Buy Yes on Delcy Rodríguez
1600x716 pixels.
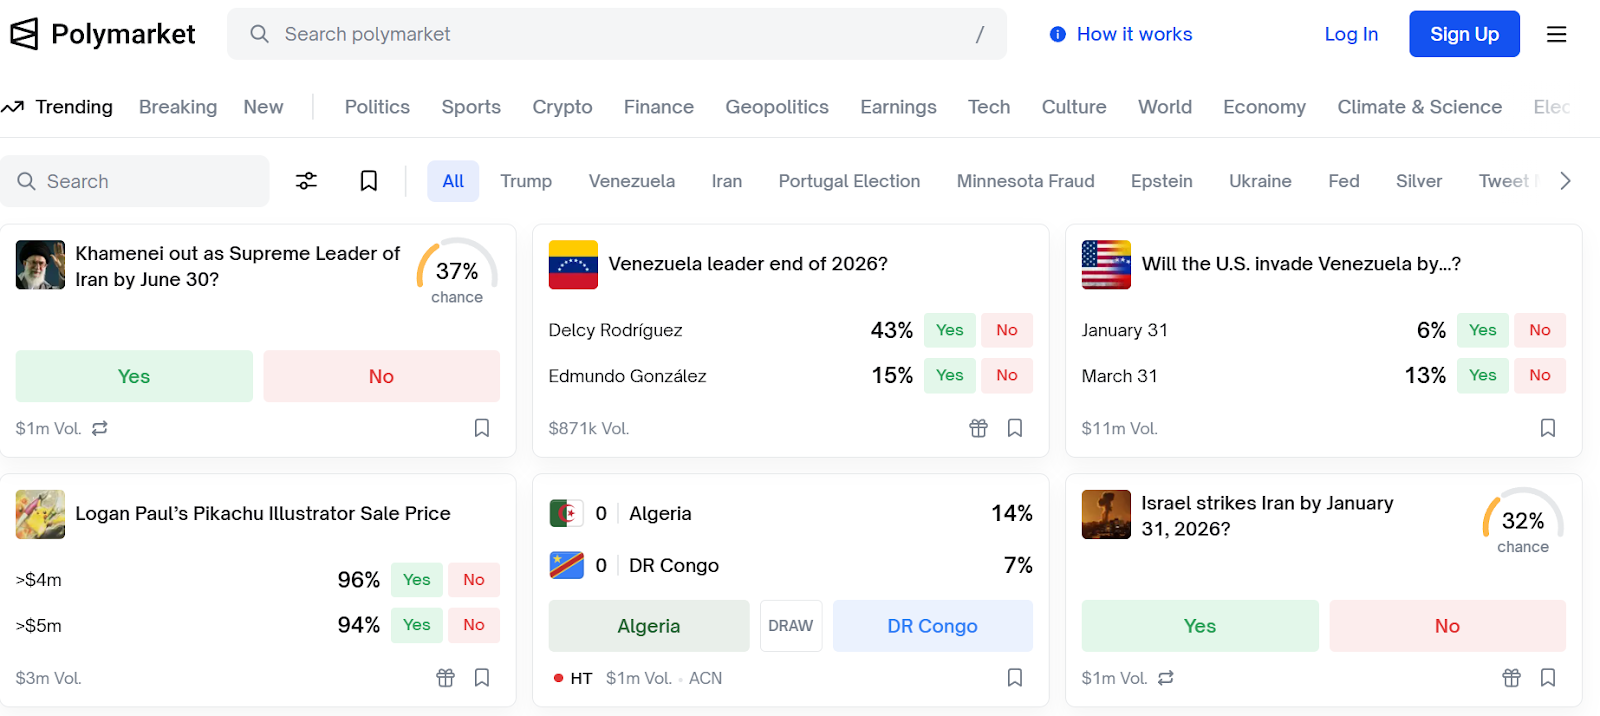coord(949,330)
